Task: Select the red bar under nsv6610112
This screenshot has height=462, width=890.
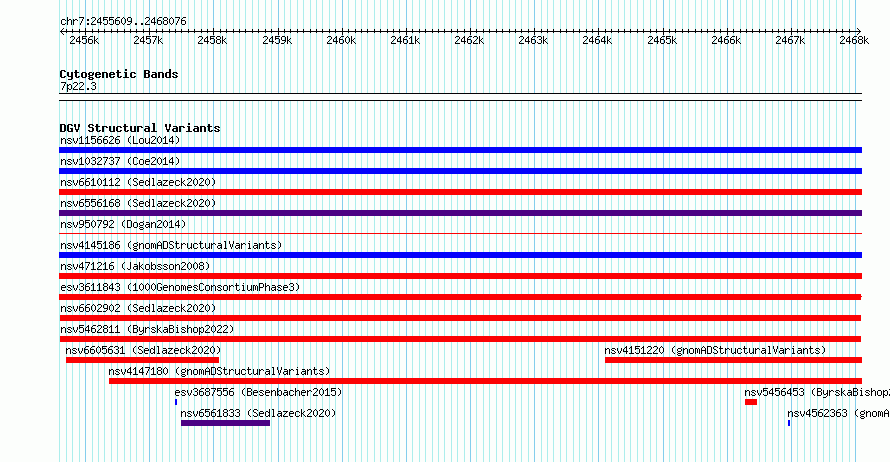Action: pos(460,192)
